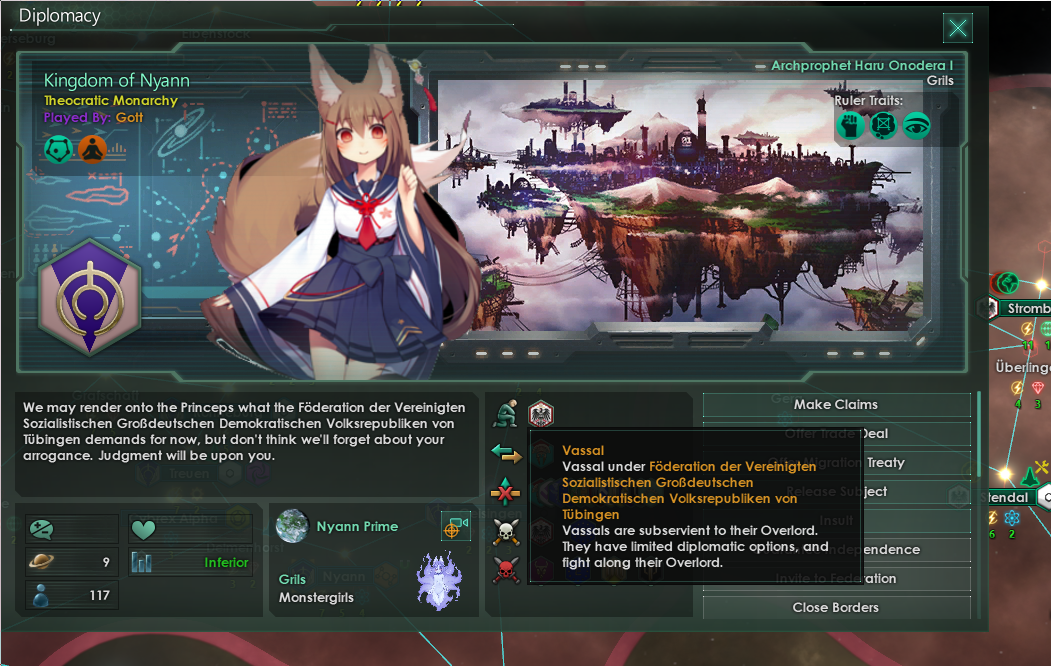Click the green ethics icon under Played By
This screenshot has height=666, width=1051.
point(58,149)
